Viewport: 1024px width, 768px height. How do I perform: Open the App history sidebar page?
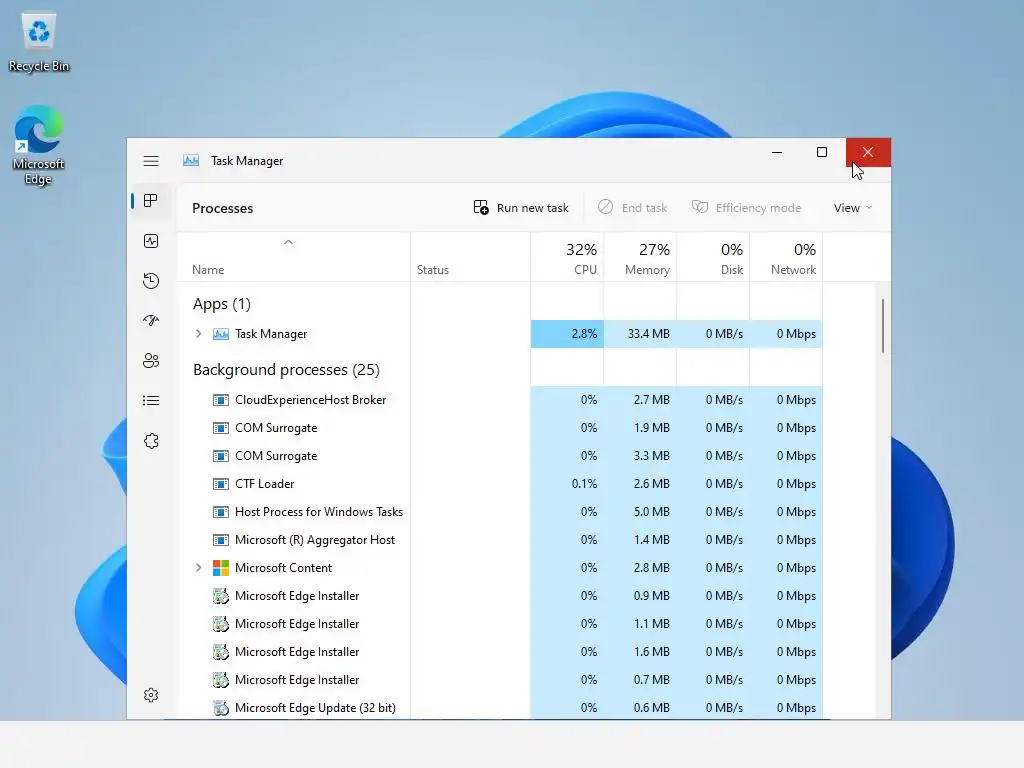coord(151,281)
